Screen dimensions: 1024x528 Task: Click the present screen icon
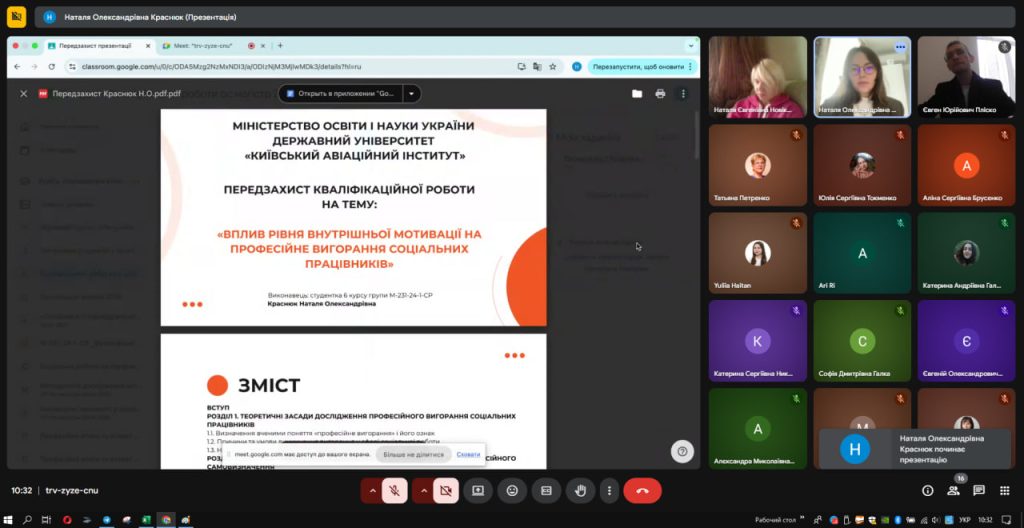[x=478, y=491]
